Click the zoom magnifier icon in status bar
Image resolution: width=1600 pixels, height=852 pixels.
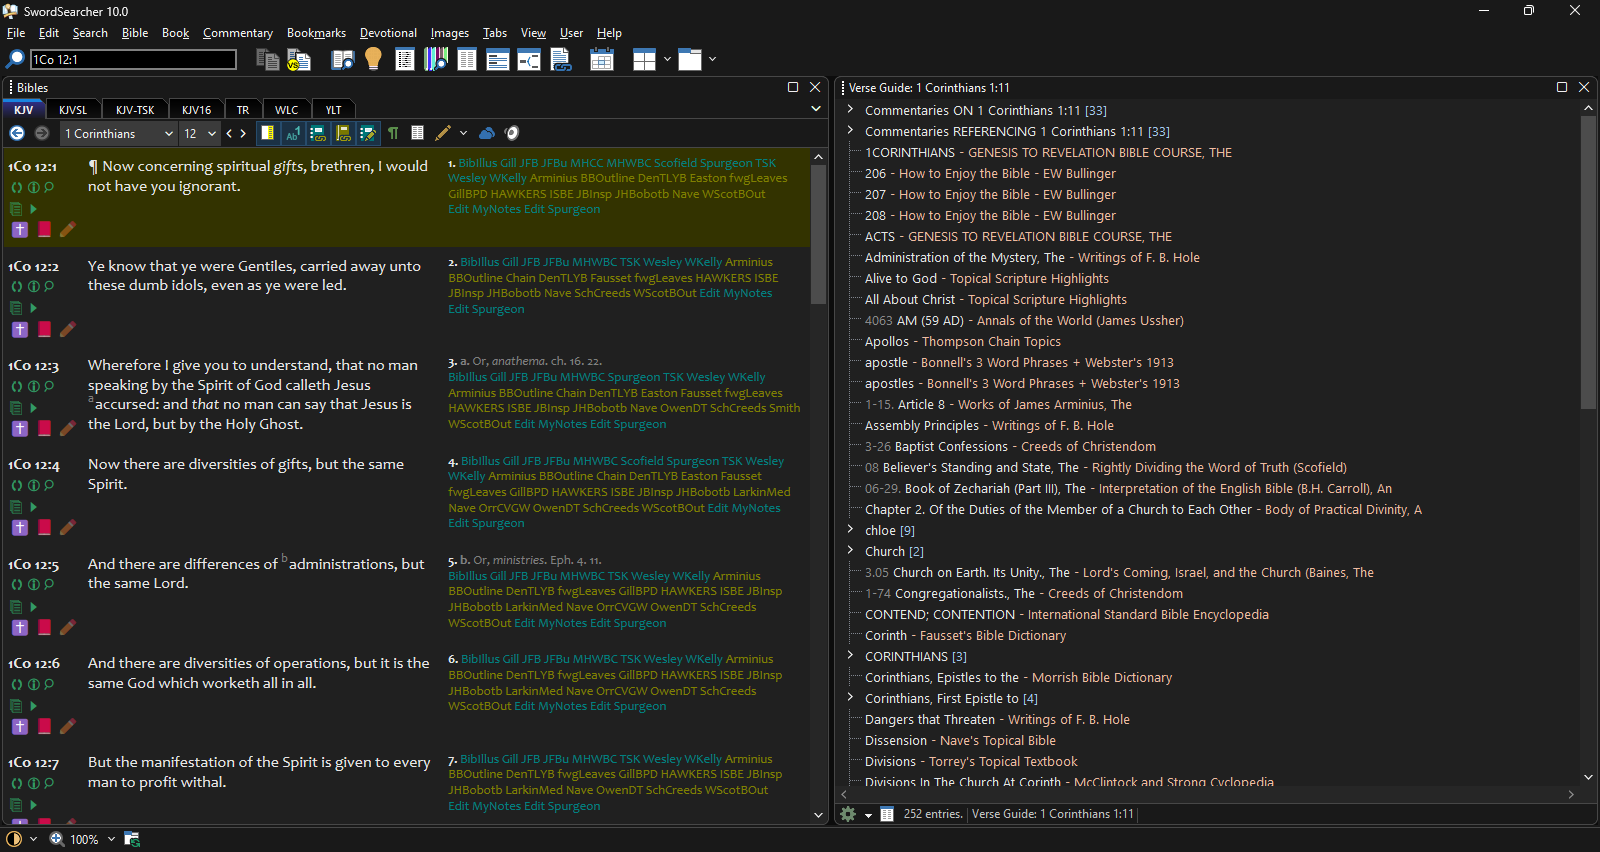pos(57,839)
